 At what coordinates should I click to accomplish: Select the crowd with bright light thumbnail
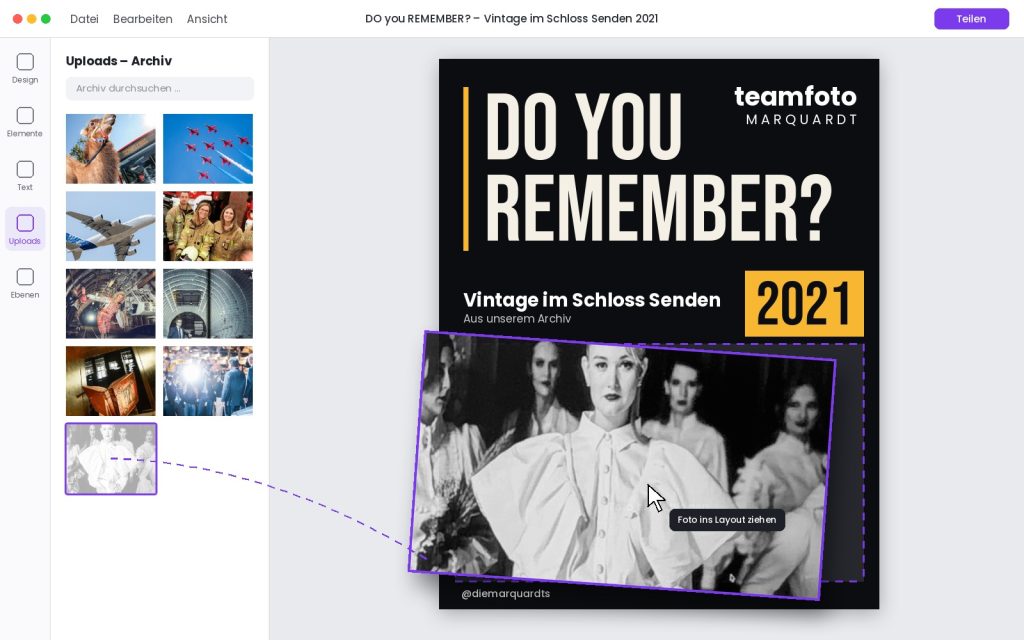click(208, 381)
